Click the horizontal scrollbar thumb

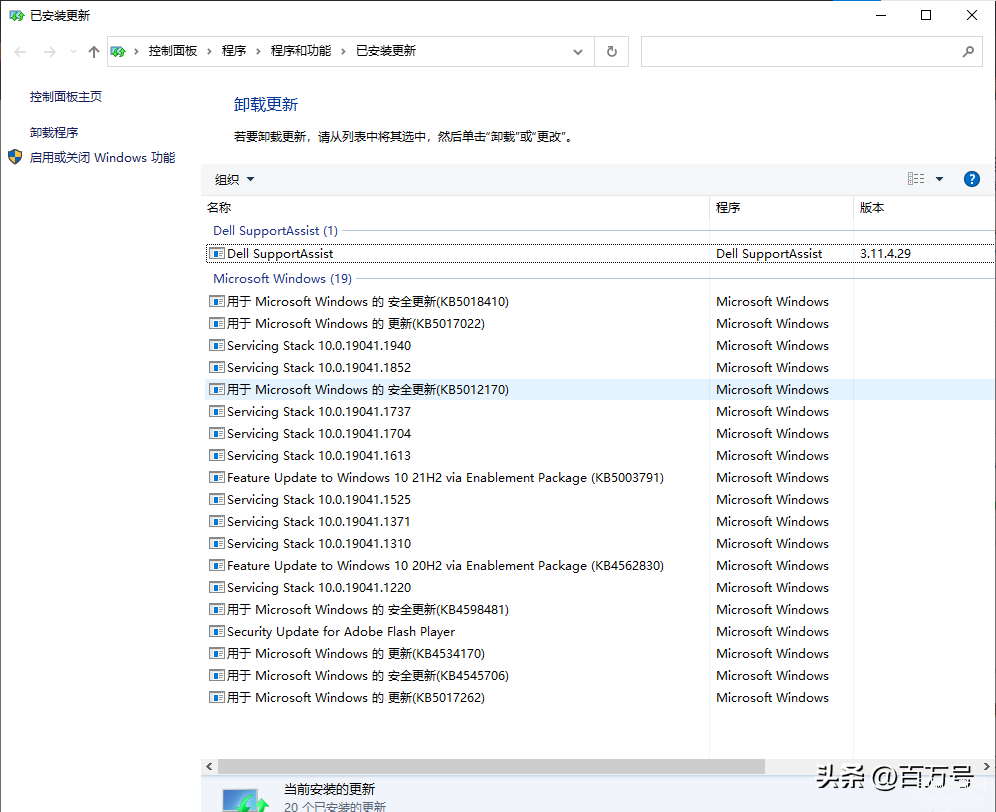click(492, 767)
